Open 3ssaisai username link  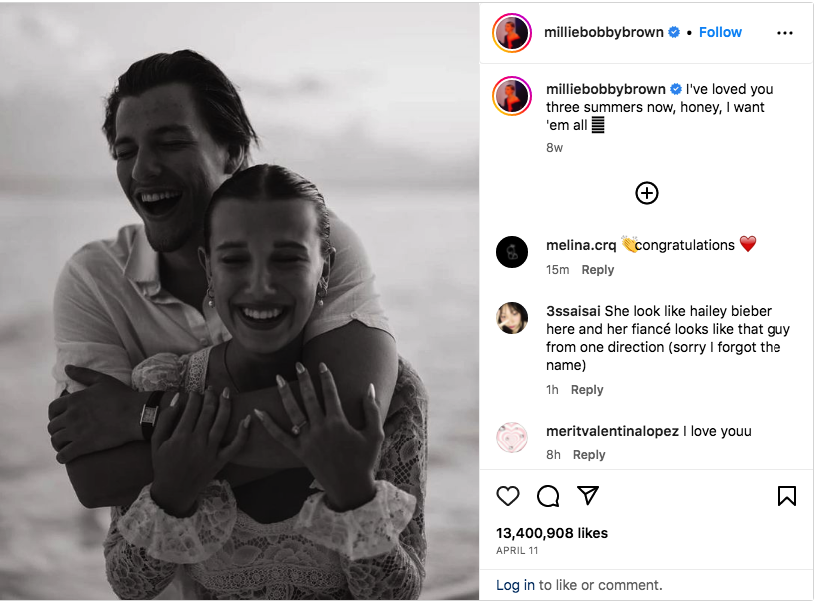(573, 311)
